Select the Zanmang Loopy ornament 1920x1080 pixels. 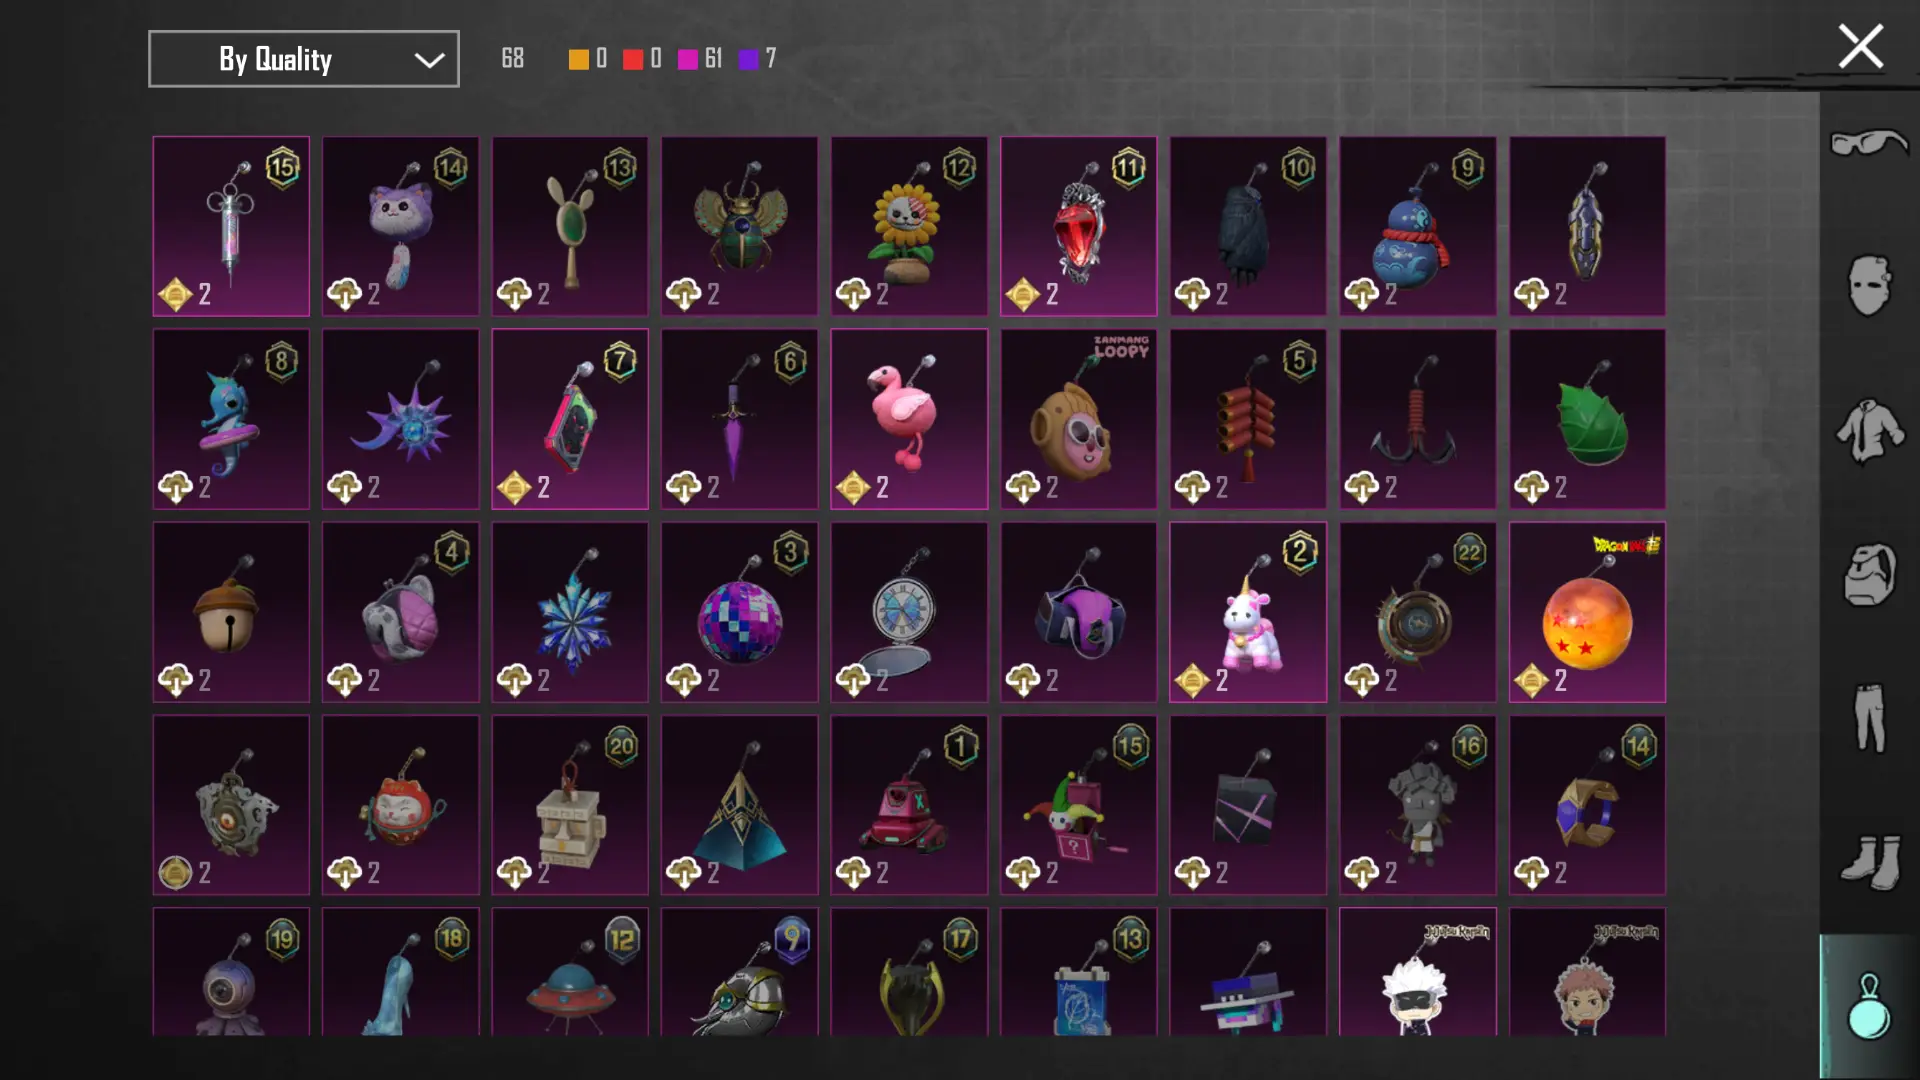pos(1079,419)
